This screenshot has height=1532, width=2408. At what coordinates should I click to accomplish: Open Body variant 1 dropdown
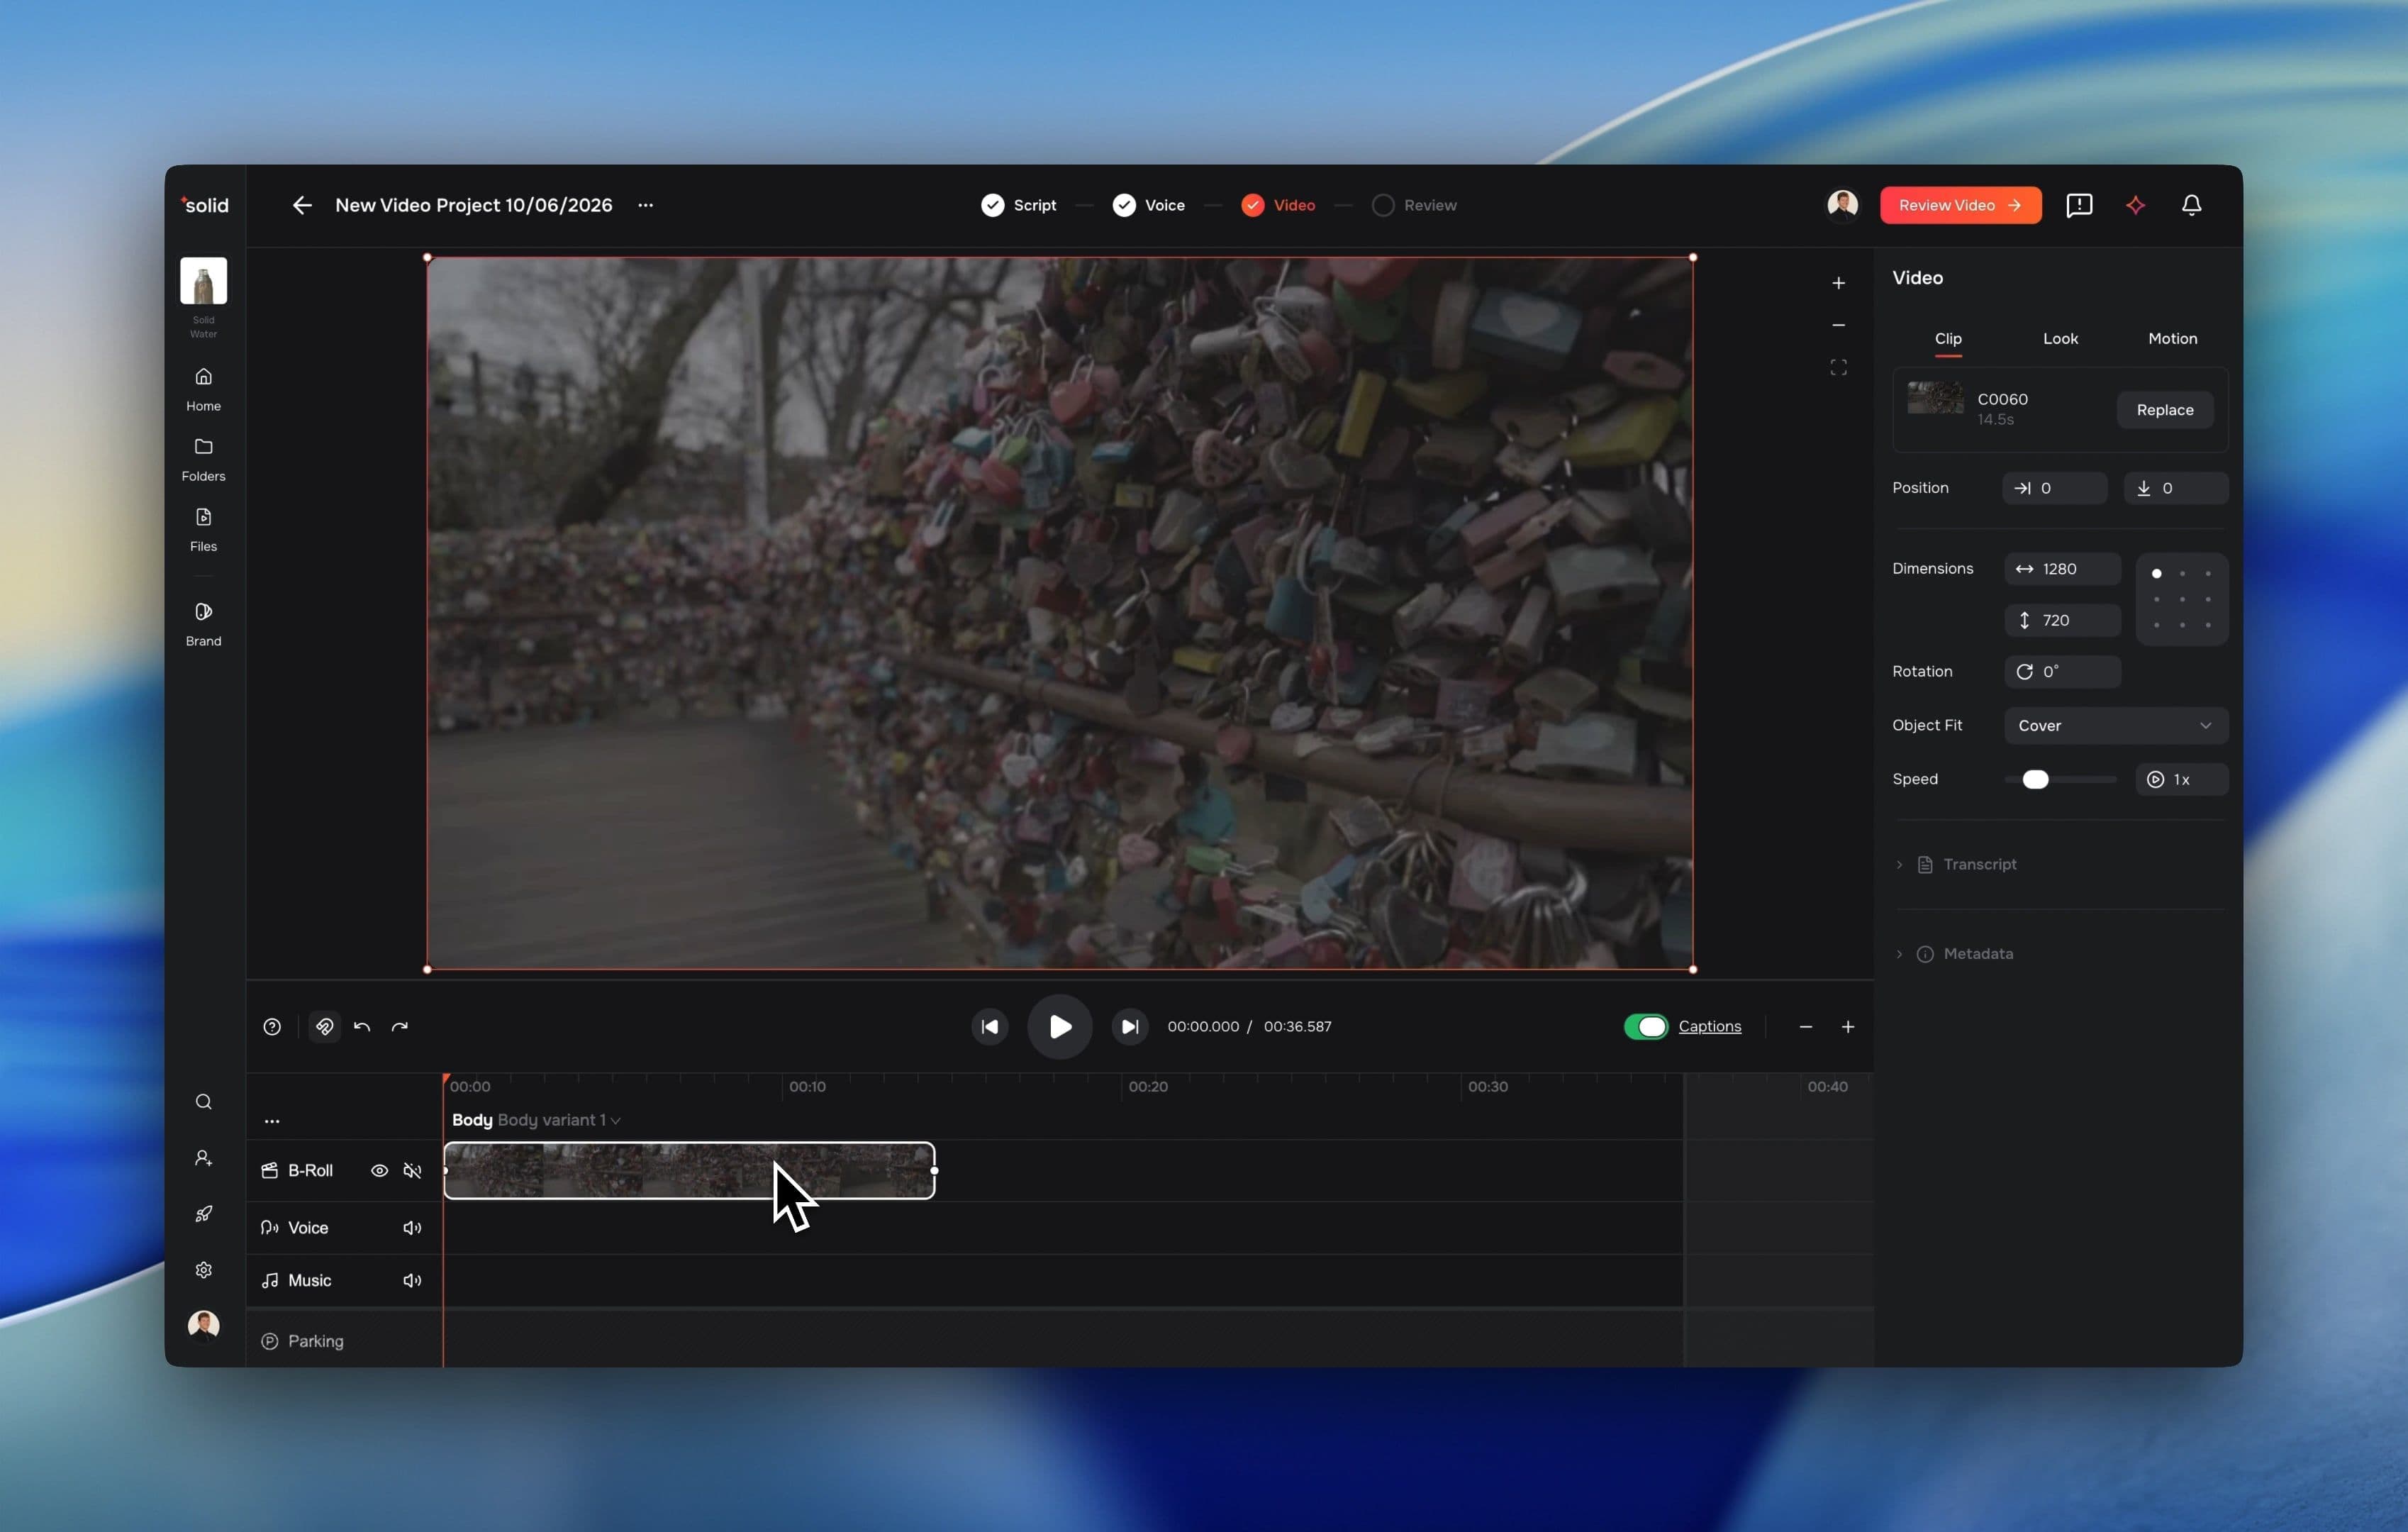point(559,1120)
